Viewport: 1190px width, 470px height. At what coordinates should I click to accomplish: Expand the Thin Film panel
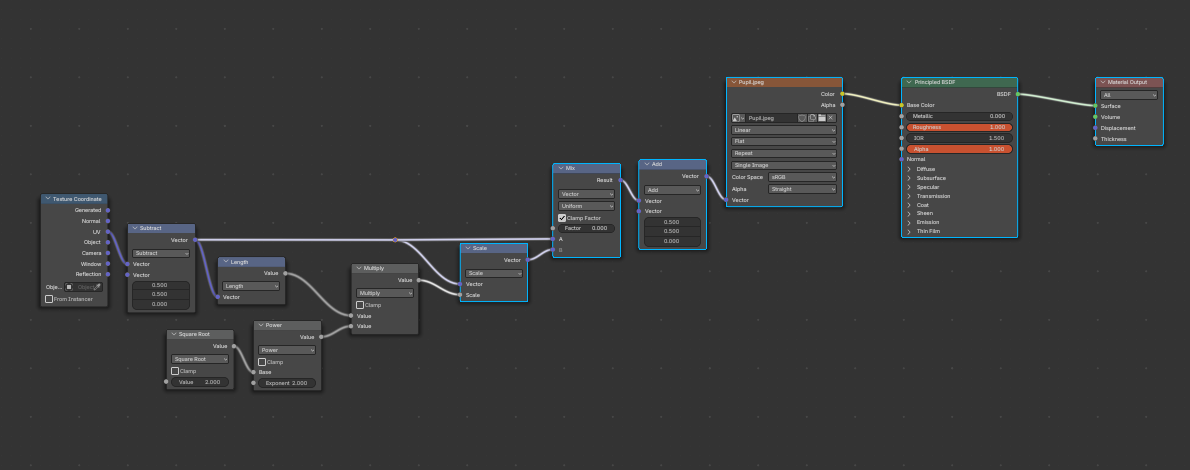pos(909,231)
